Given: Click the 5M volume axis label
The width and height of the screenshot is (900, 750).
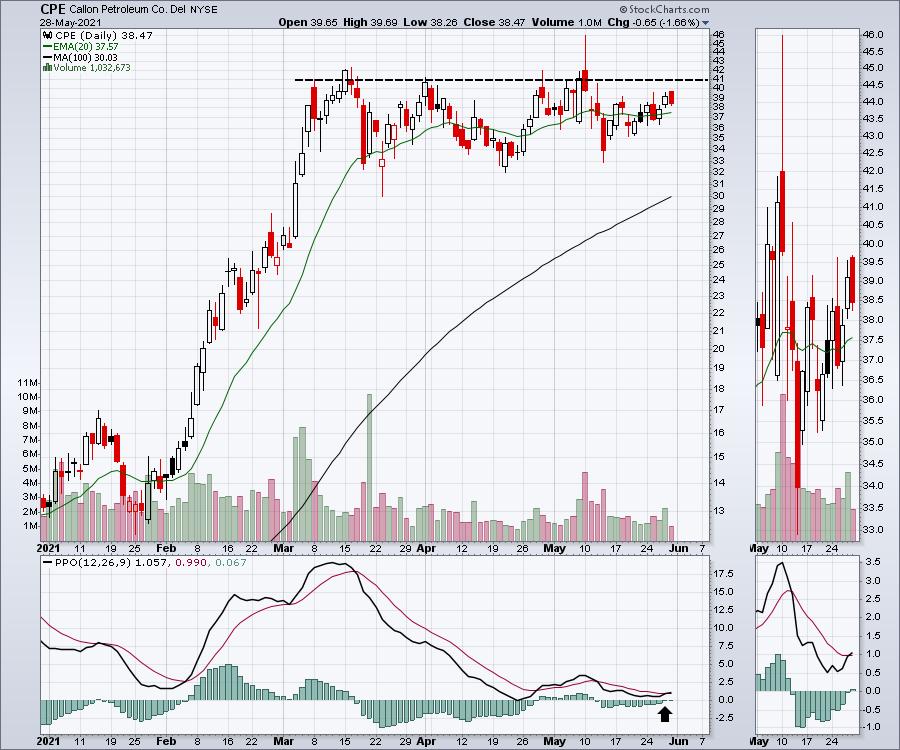Looking at the screenshot, I should pos(30,469).
